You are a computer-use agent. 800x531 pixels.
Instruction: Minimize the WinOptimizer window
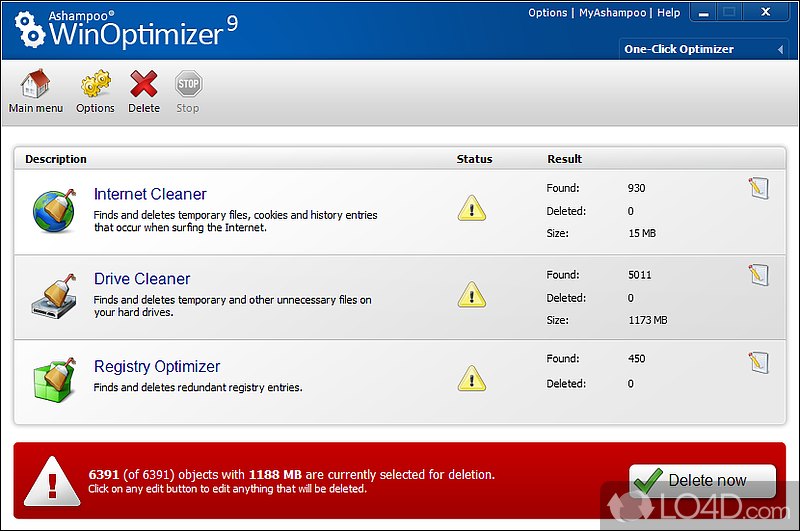(x=704, y=13)
